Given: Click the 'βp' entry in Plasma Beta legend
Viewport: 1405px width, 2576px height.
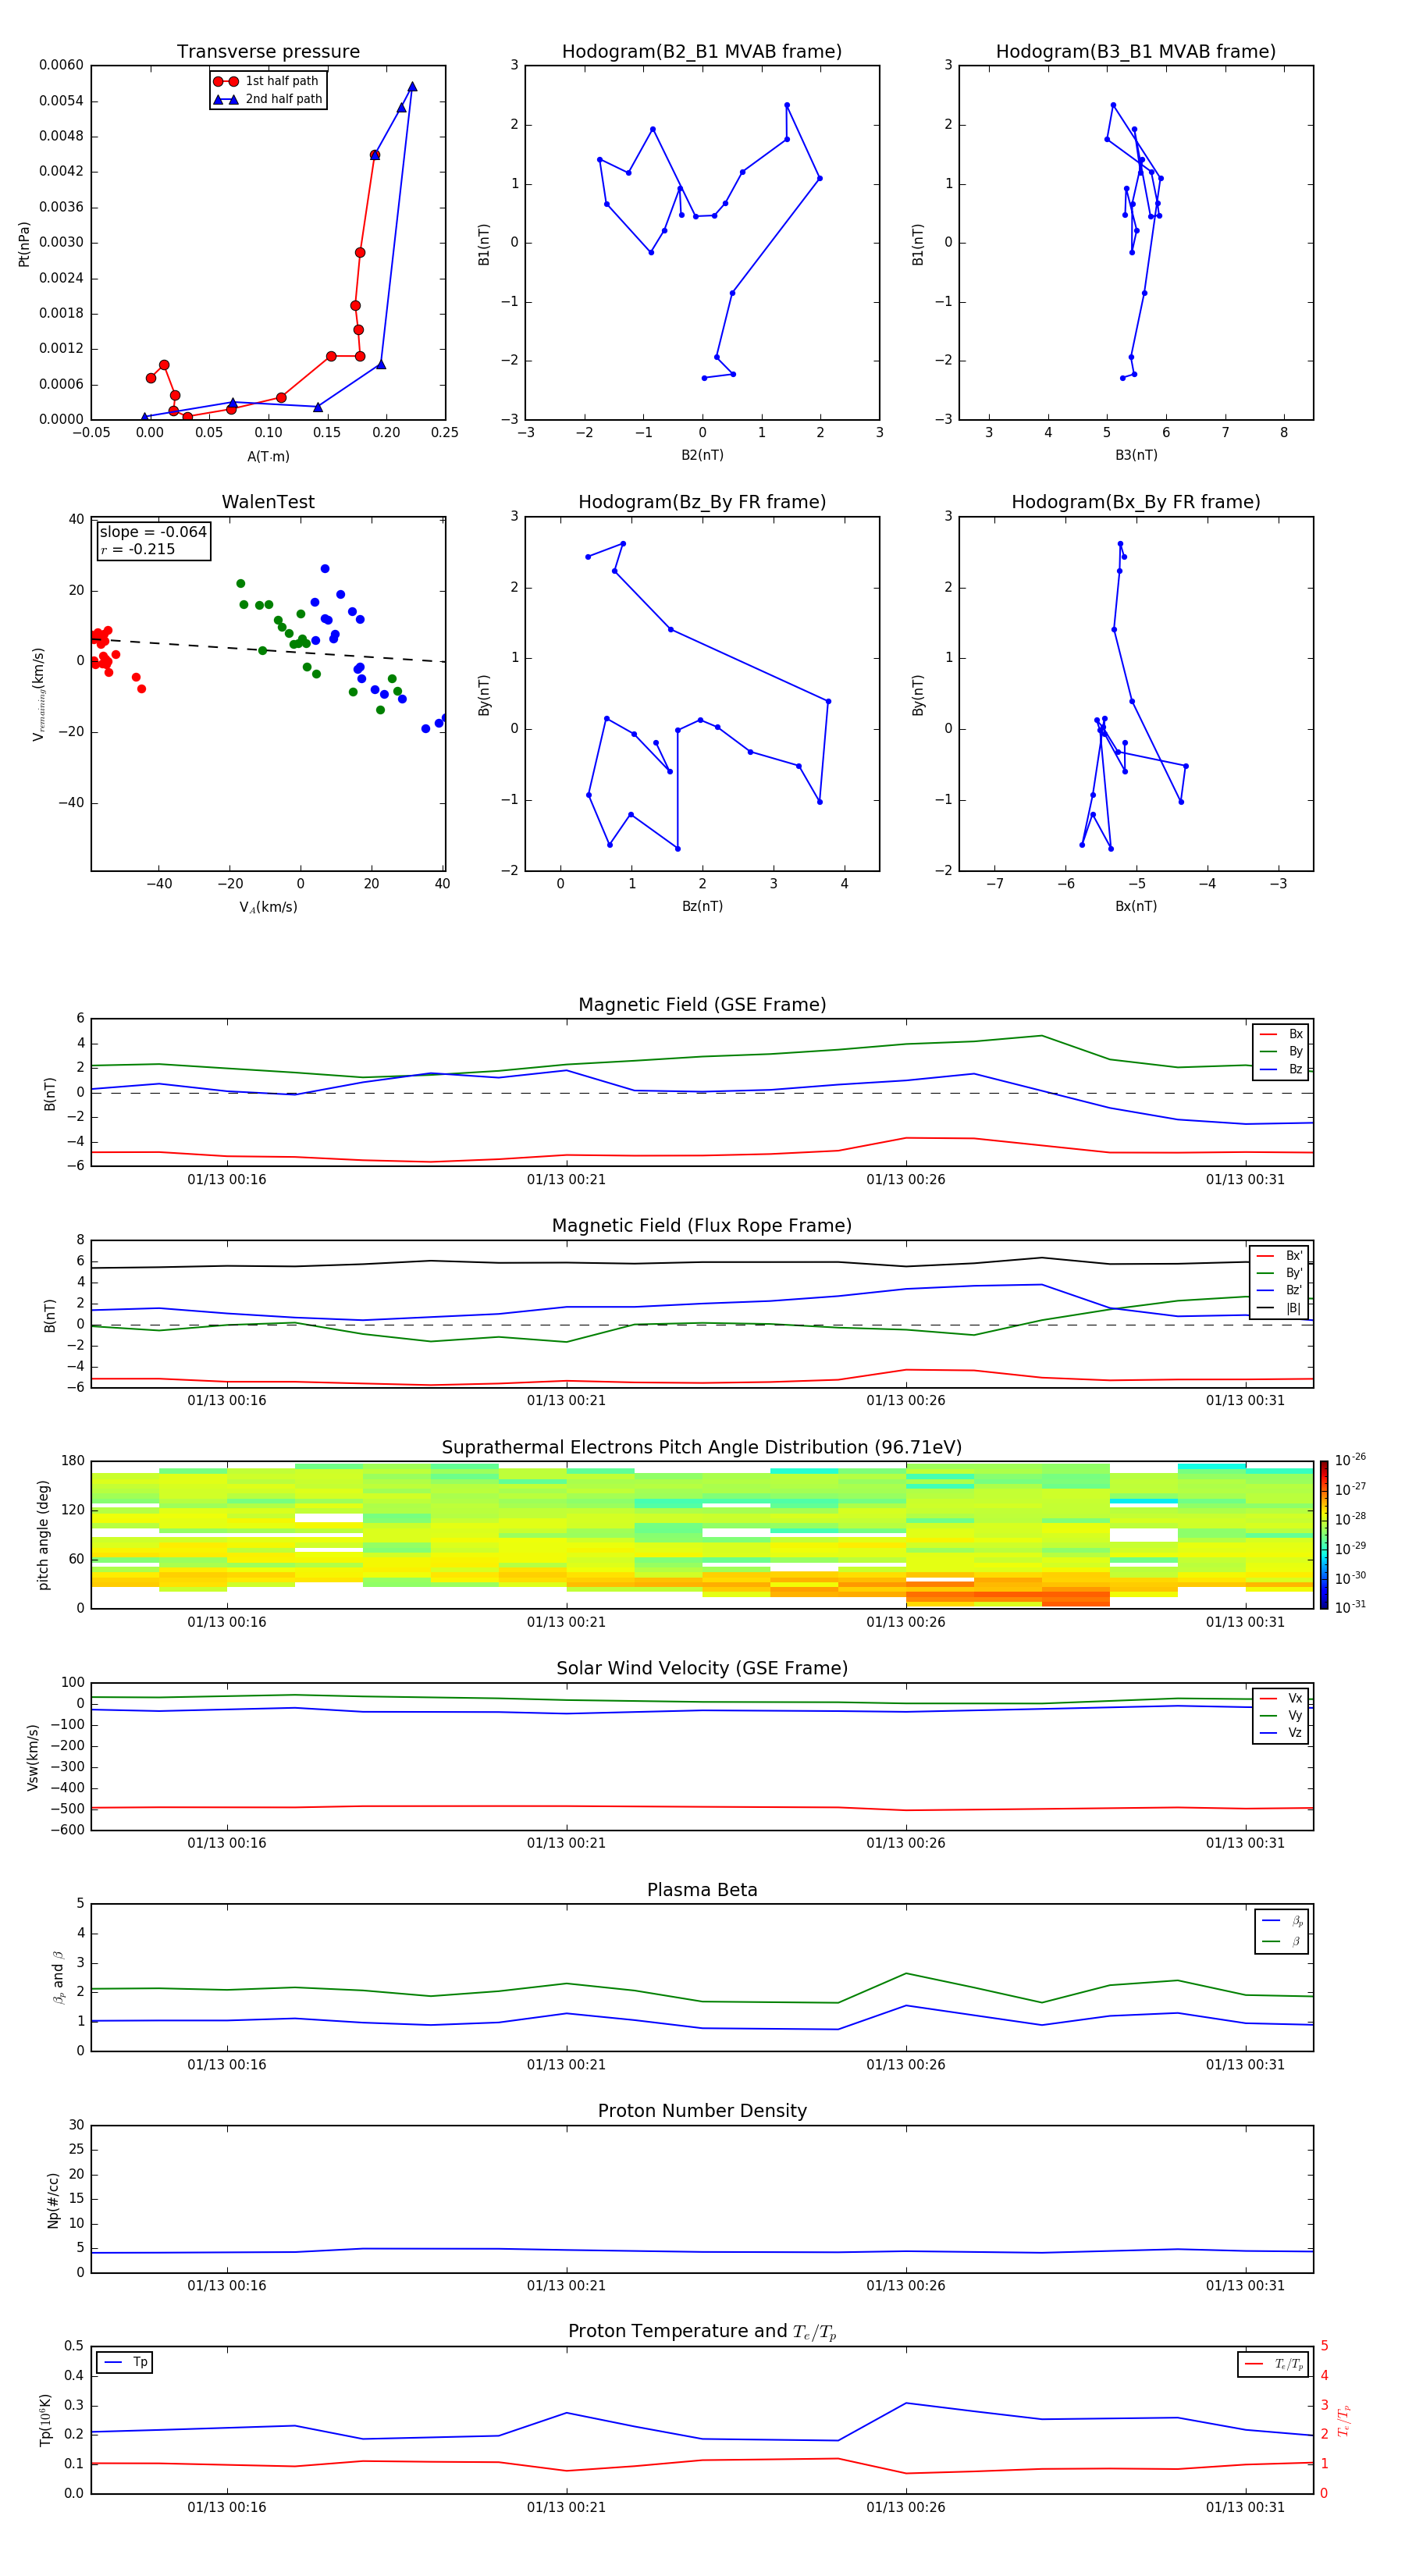Looking at the screenshot, I should [x=1282, y=1921].
